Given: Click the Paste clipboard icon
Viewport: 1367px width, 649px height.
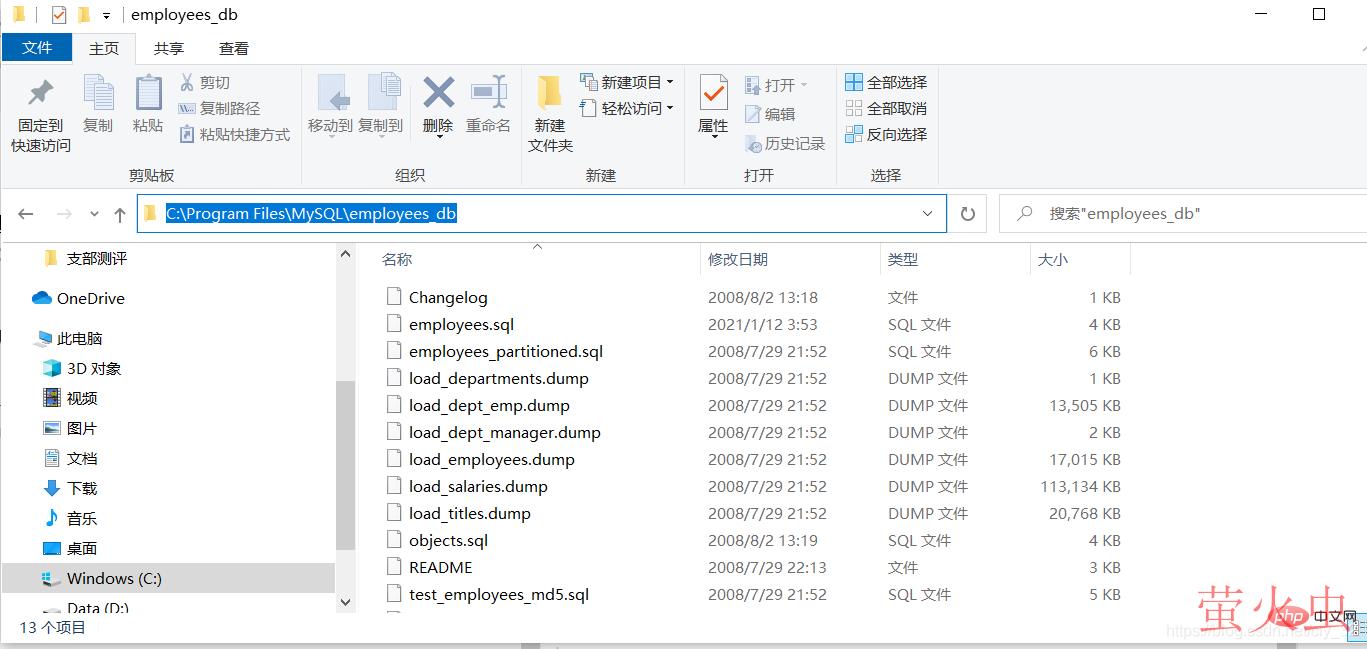Looking at the screenshot, I should (148, 94).
